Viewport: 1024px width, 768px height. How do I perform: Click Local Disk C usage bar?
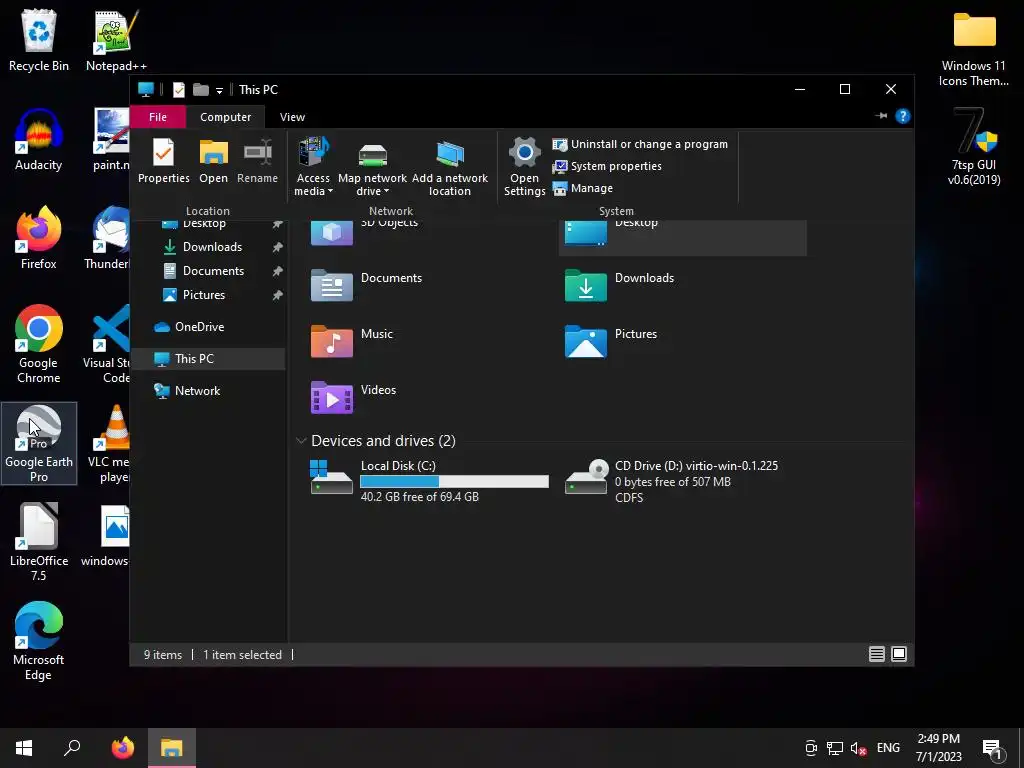coord(454,482)
